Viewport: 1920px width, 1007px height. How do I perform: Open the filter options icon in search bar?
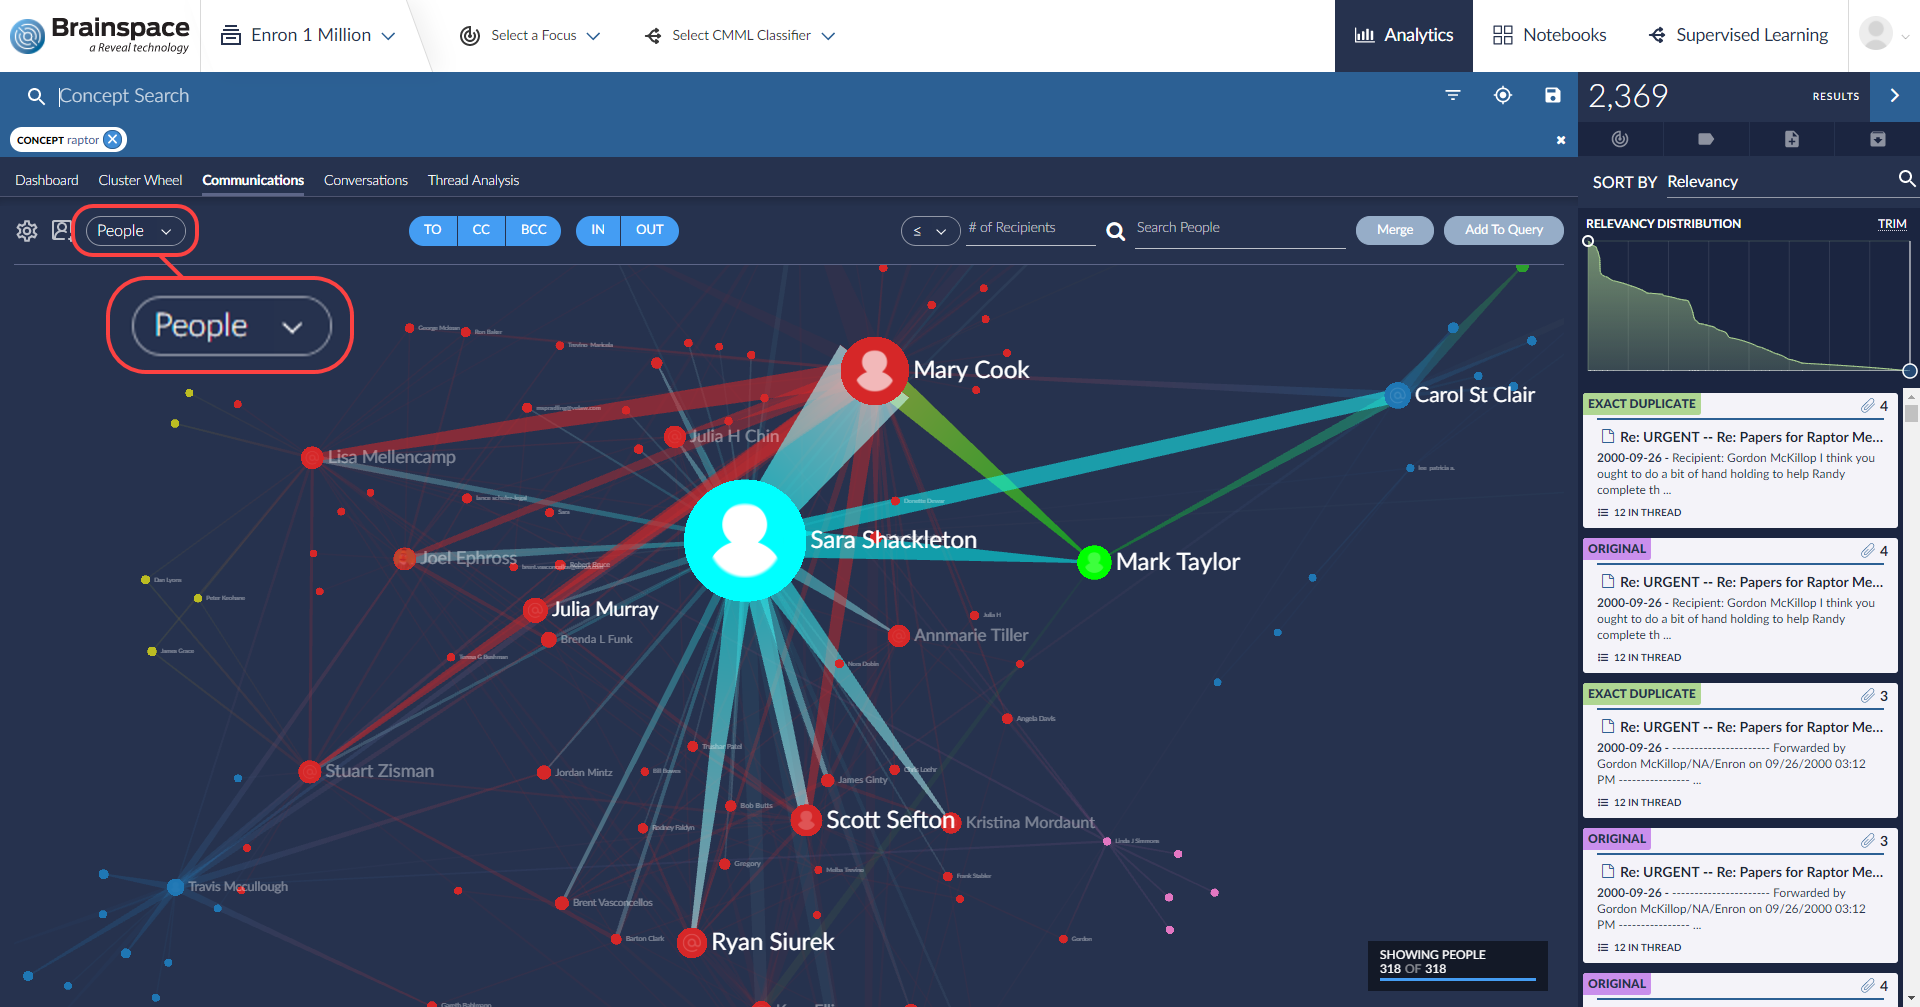coord(1453,95)
